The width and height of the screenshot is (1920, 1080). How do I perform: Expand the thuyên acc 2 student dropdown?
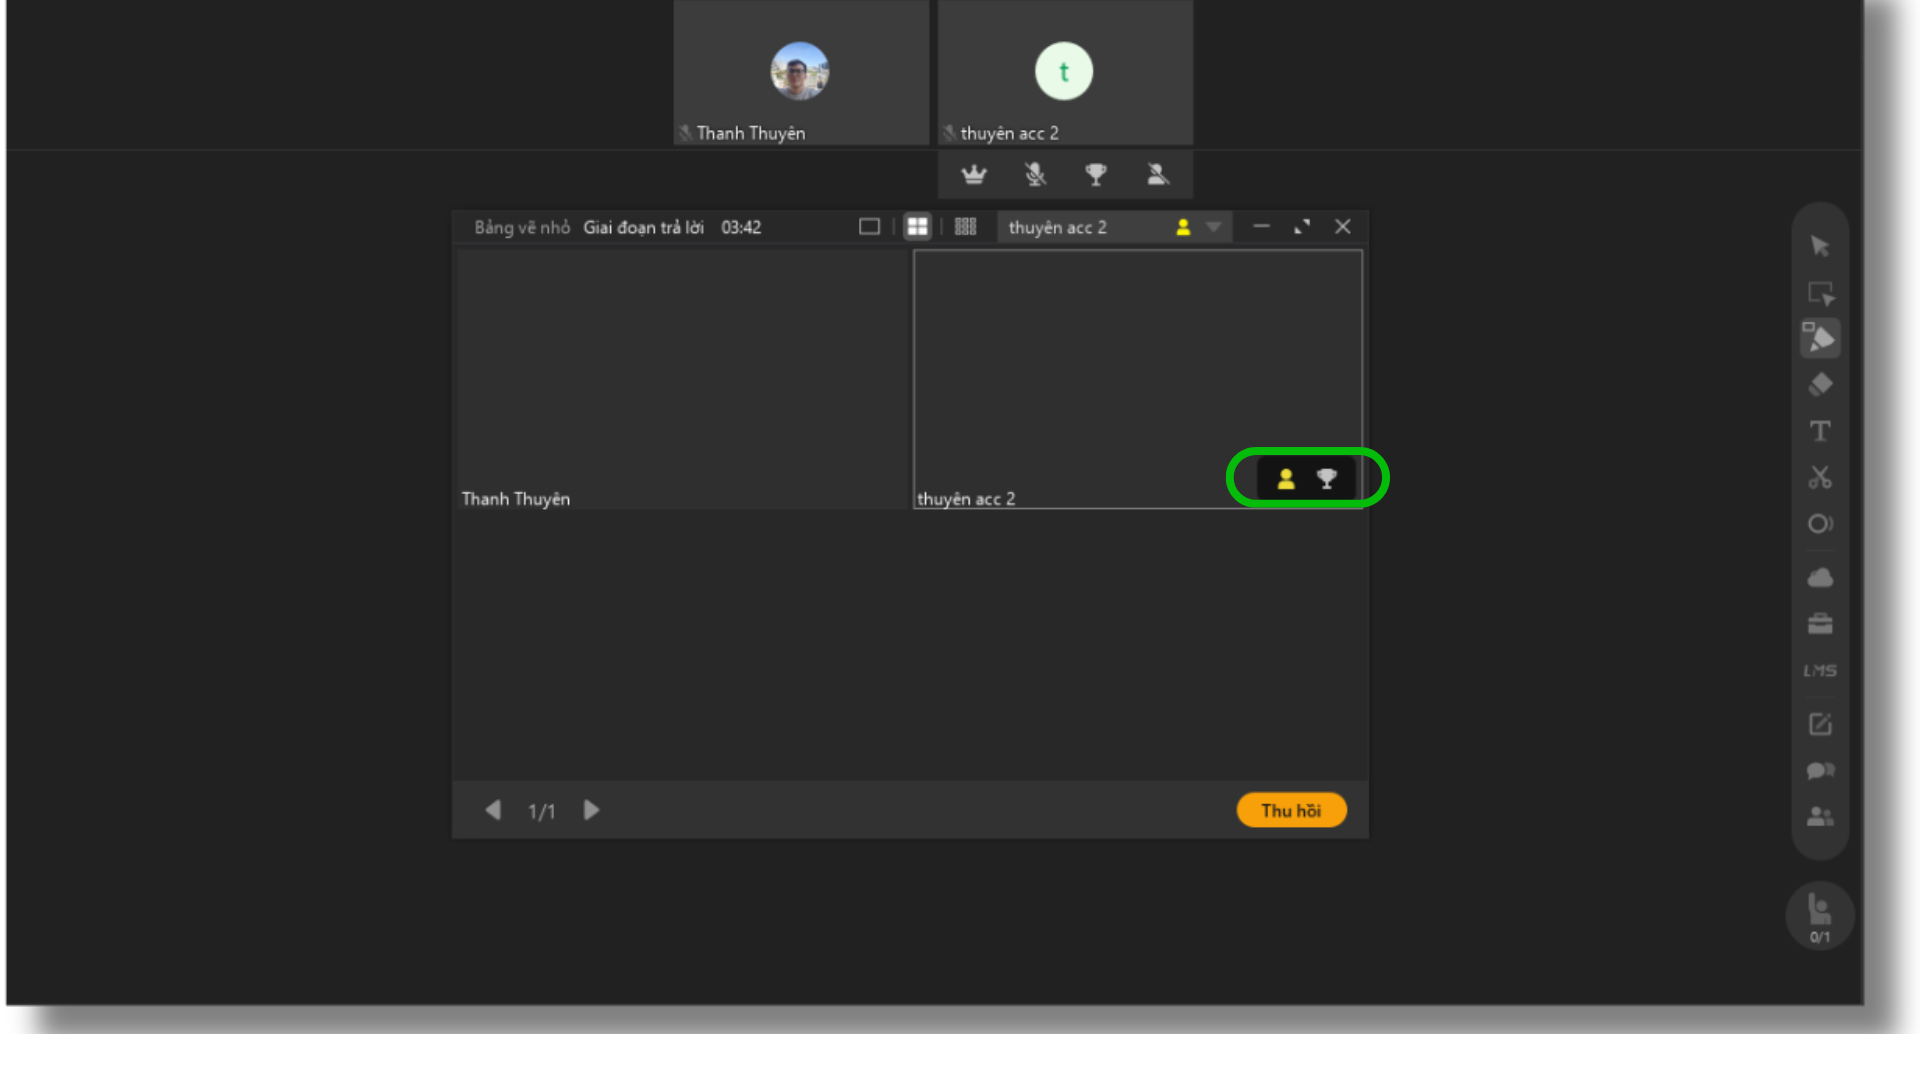point(1213,227)
